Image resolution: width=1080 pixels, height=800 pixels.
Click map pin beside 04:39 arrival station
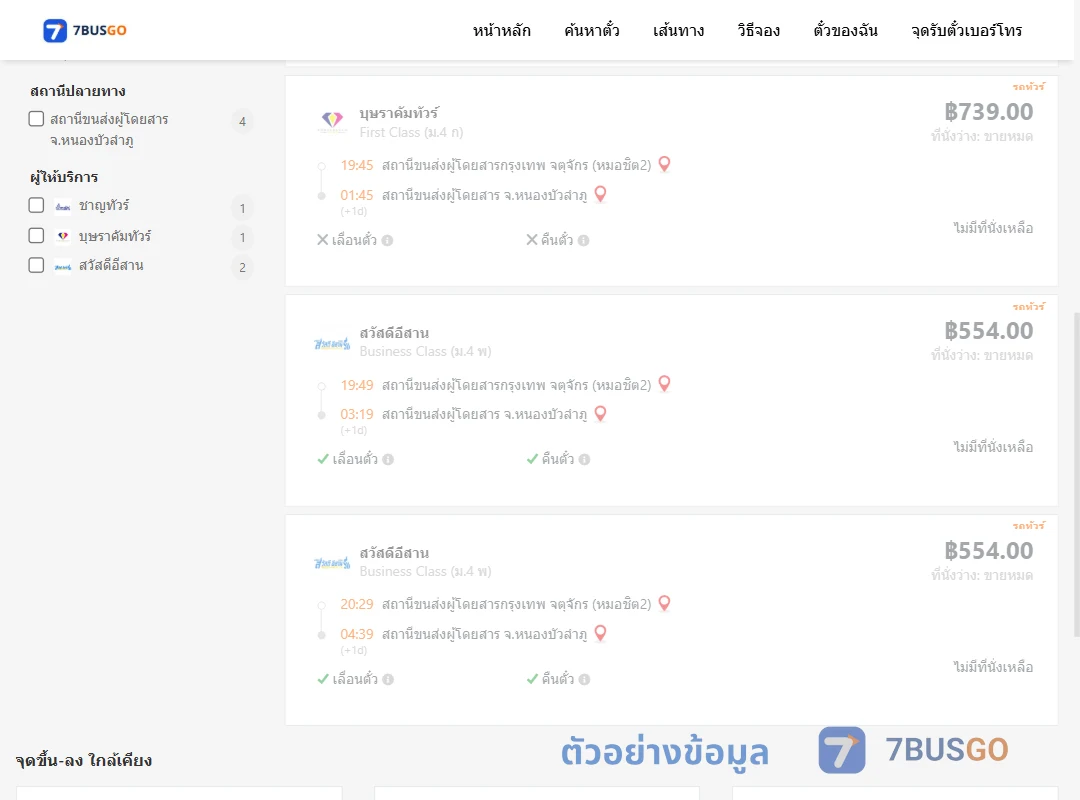pyautogui.click(x=601, y=633)
